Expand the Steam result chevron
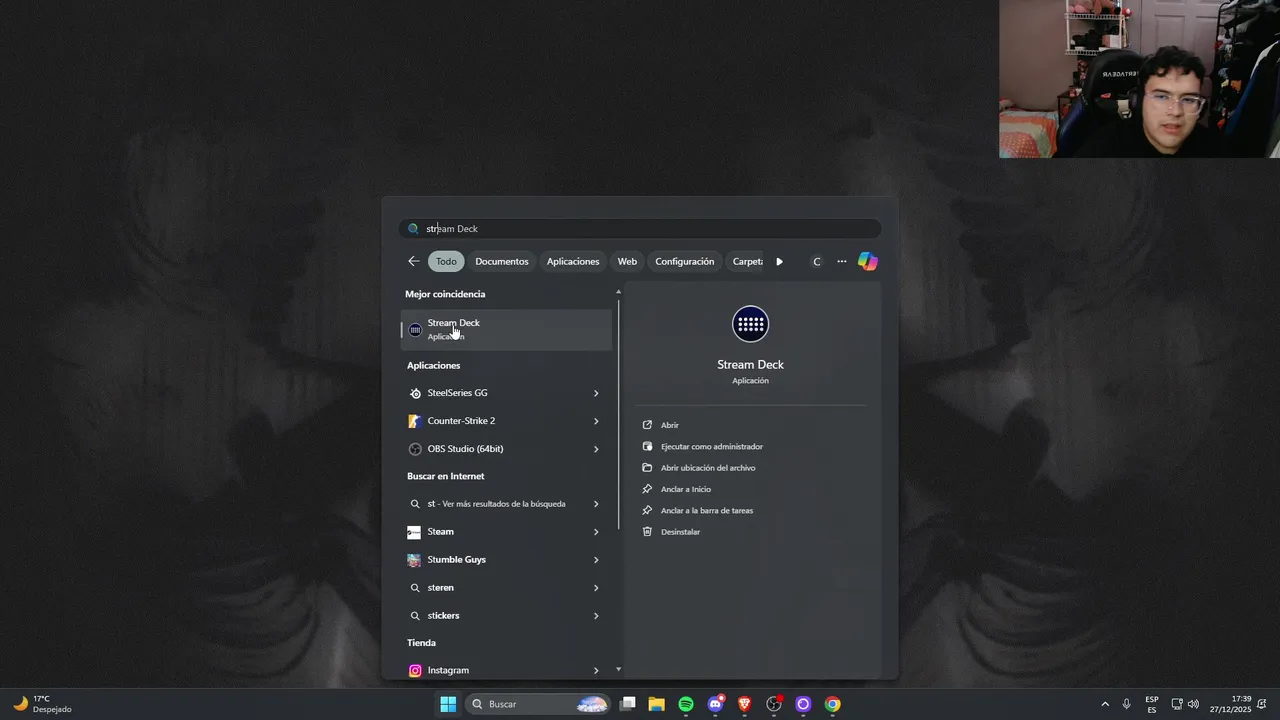 tap(596, 532)
